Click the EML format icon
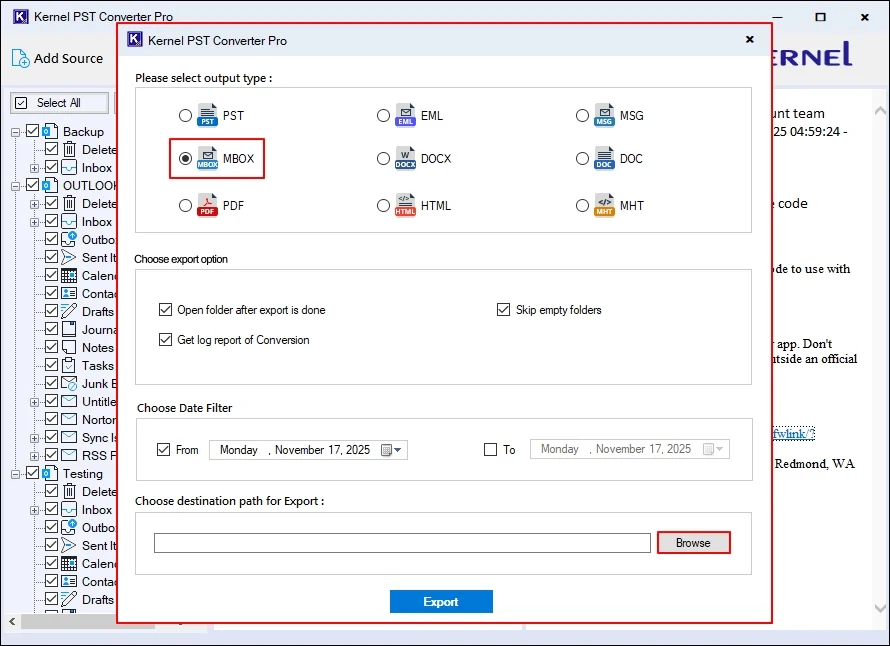Viewport: 890px width, 646px height. click(x=405, y=115)
